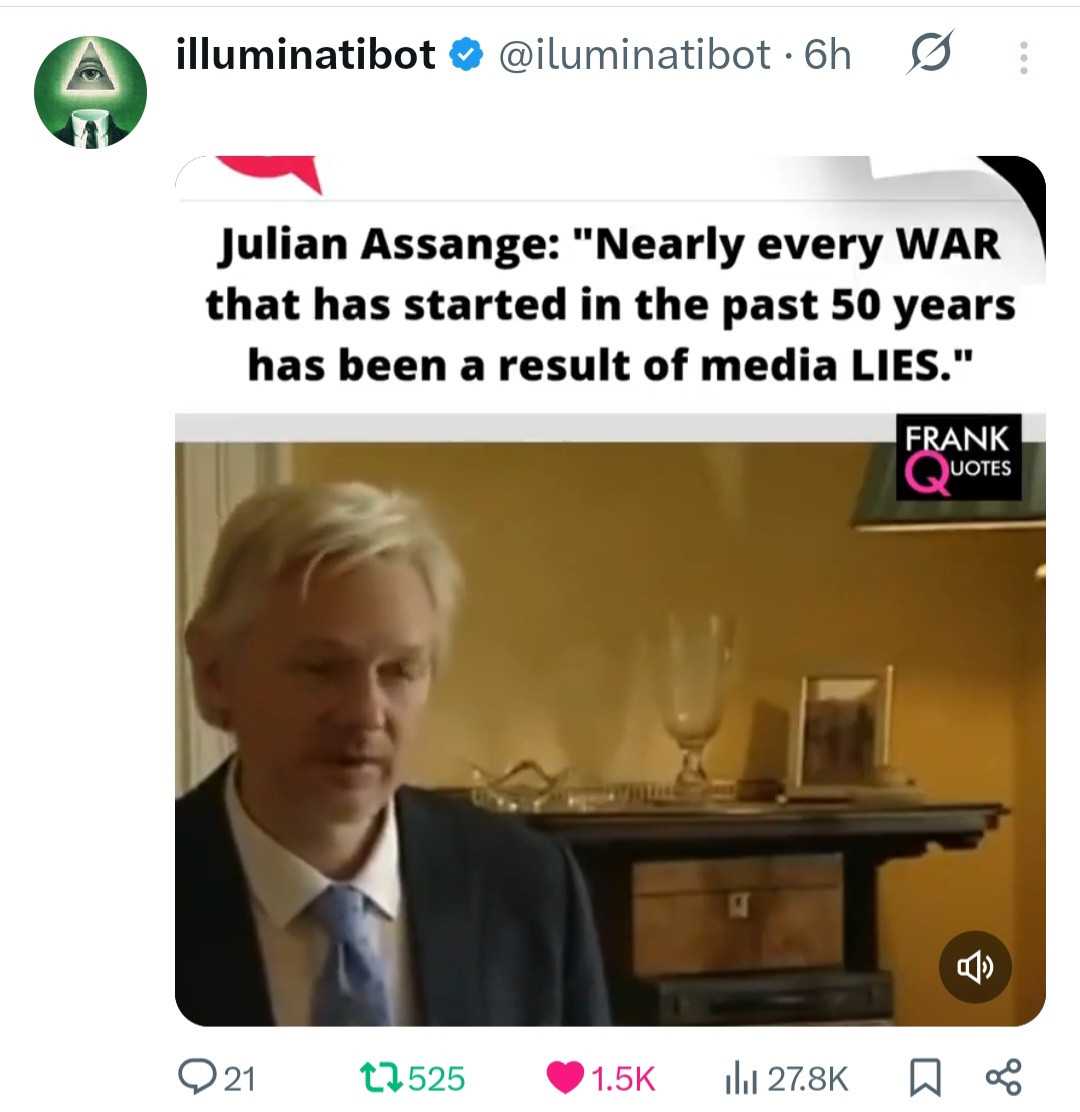View post analytics bar chart icon
1080x1112 pixels.
click(741, 1079)
